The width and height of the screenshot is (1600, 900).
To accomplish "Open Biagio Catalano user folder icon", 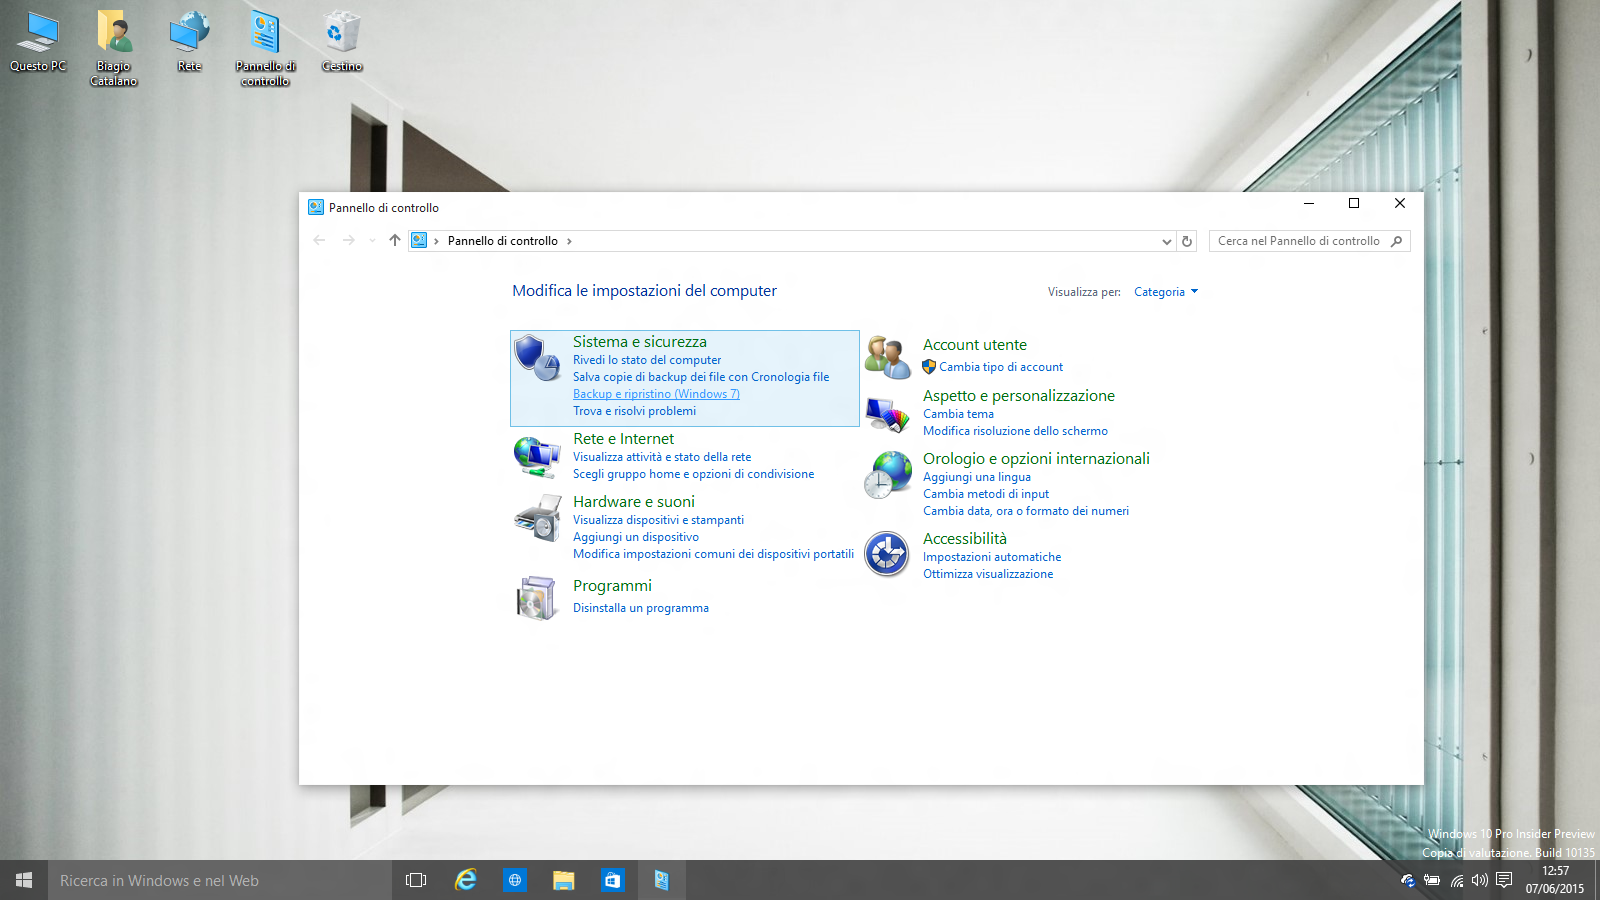I will coord(114,48).
